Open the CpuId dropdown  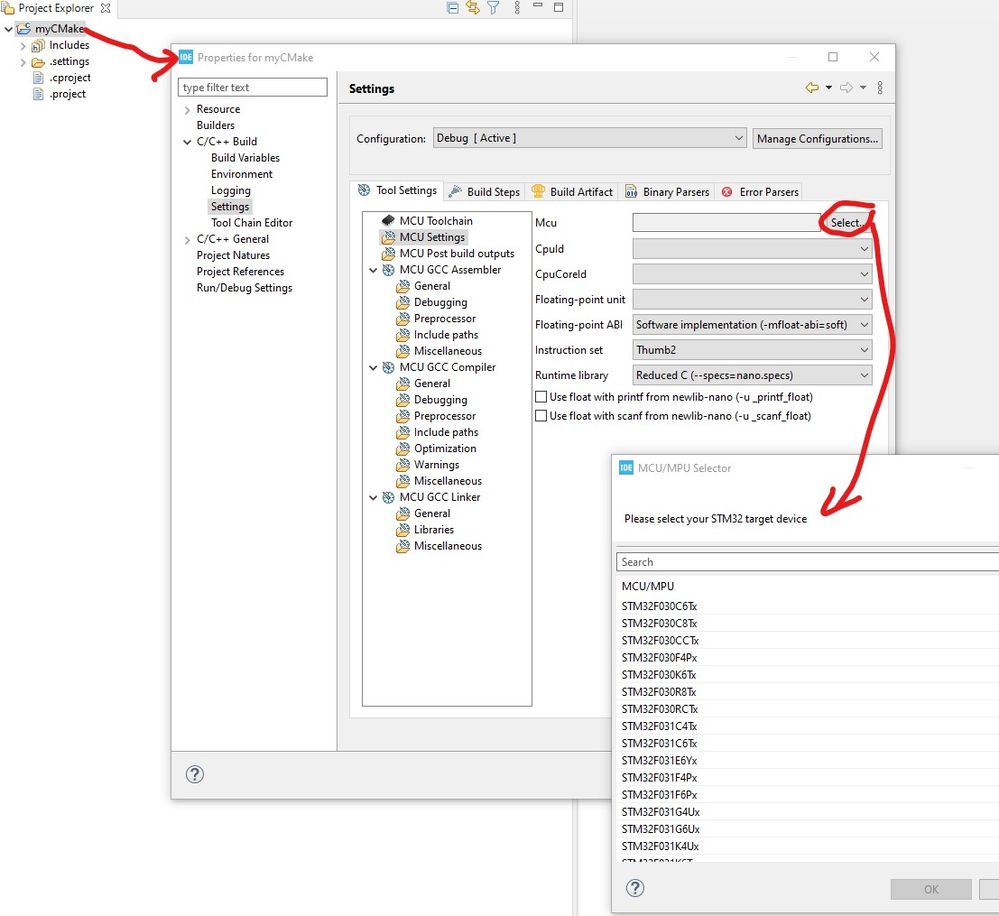[x=752, y=248]
